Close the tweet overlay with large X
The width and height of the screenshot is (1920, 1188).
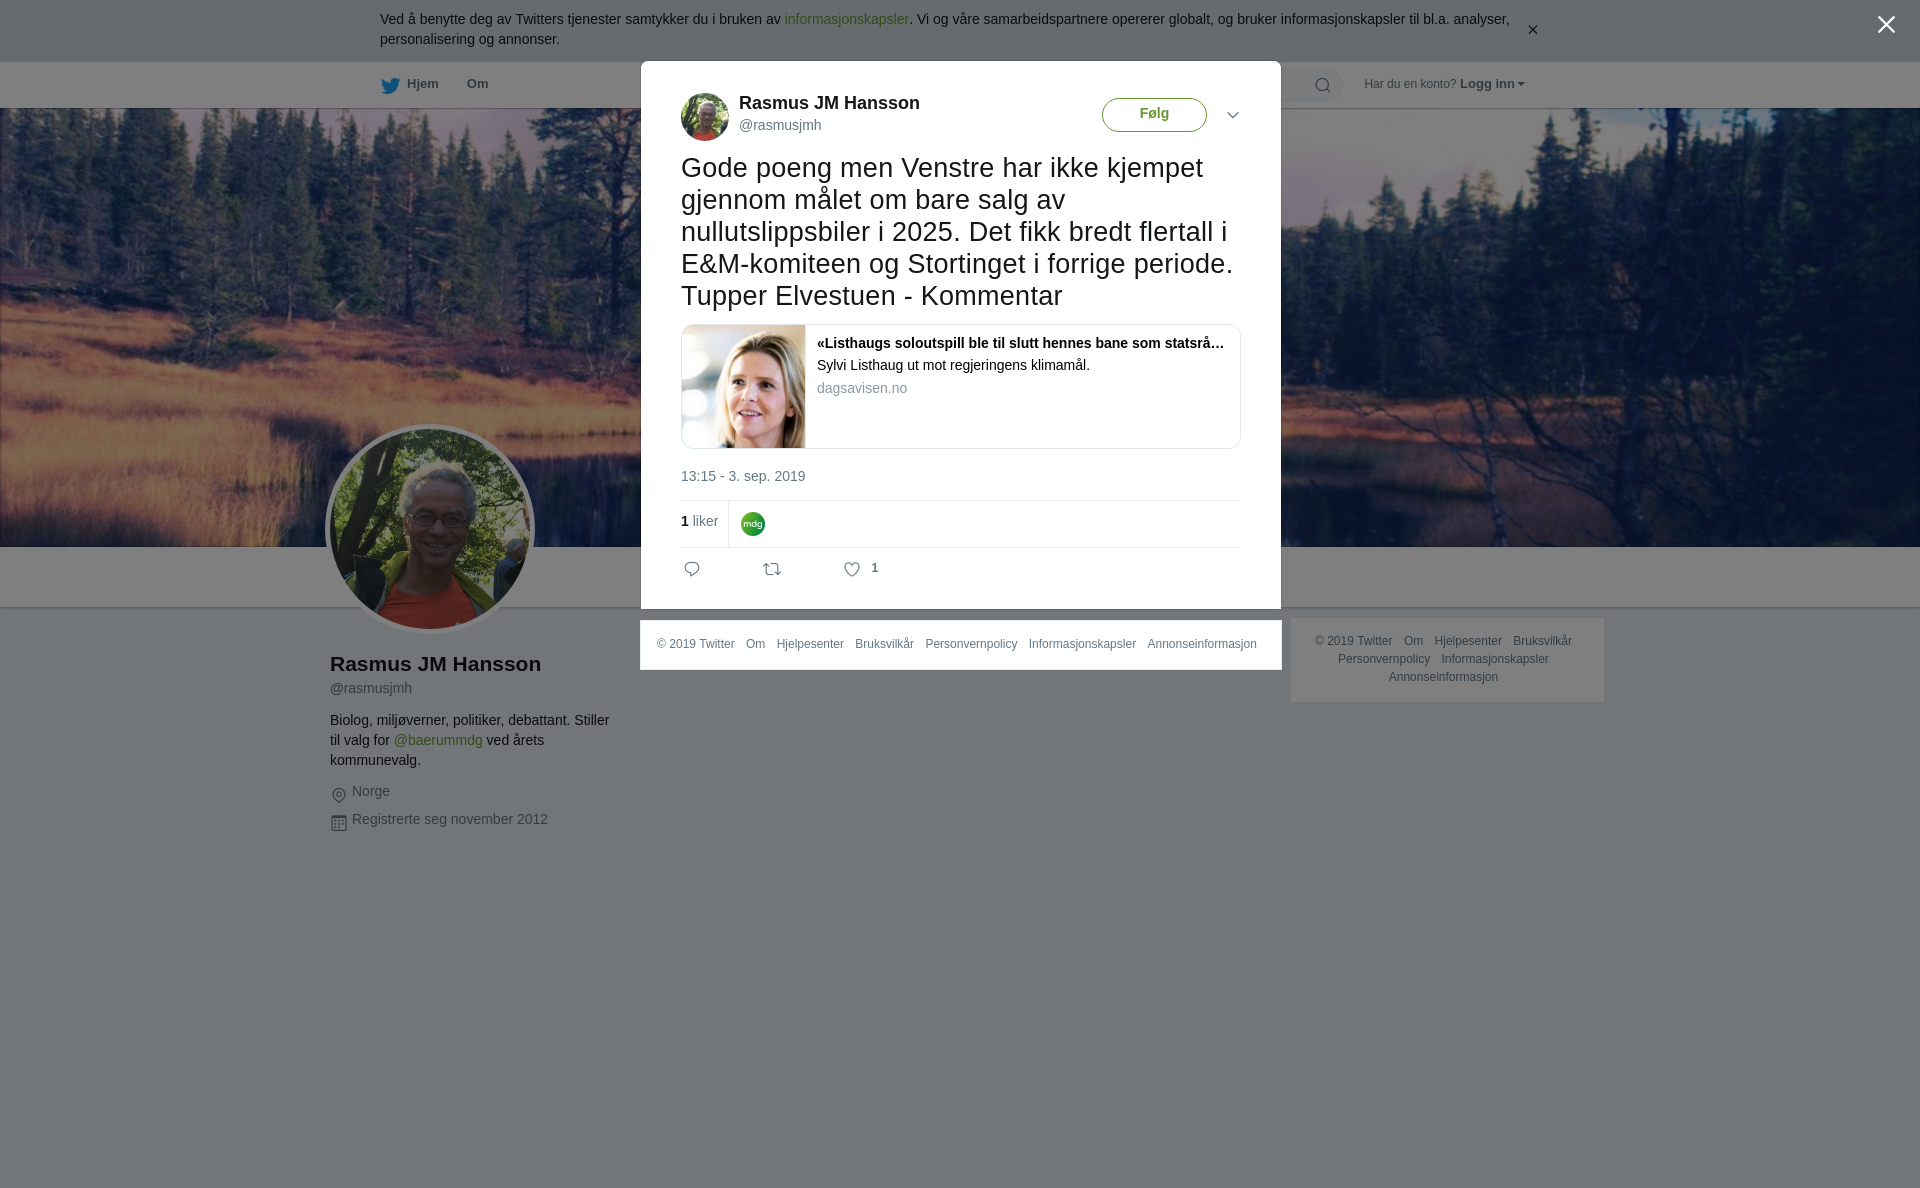pos(1886,25)
